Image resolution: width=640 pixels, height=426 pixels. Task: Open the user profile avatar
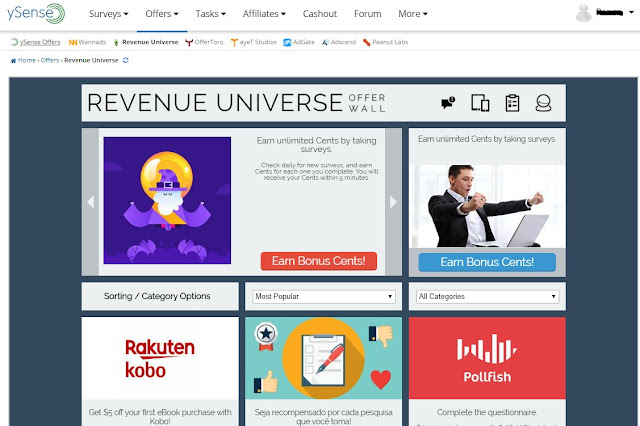pyautogui.click(x=585, y=14)
